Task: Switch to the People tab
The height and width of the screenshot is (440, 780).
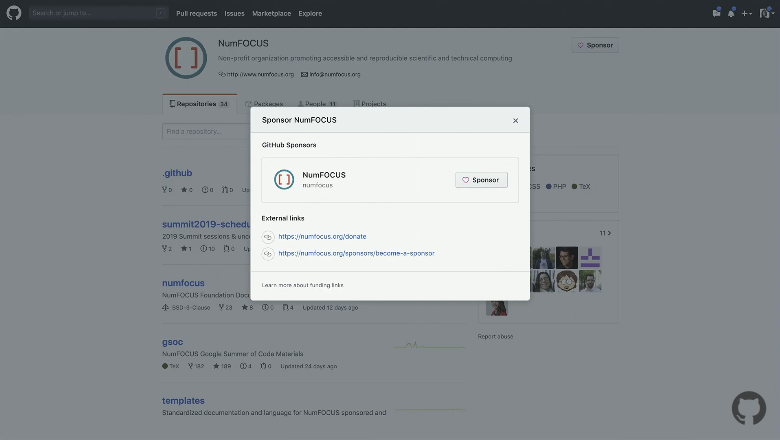Action: (317, 104)
